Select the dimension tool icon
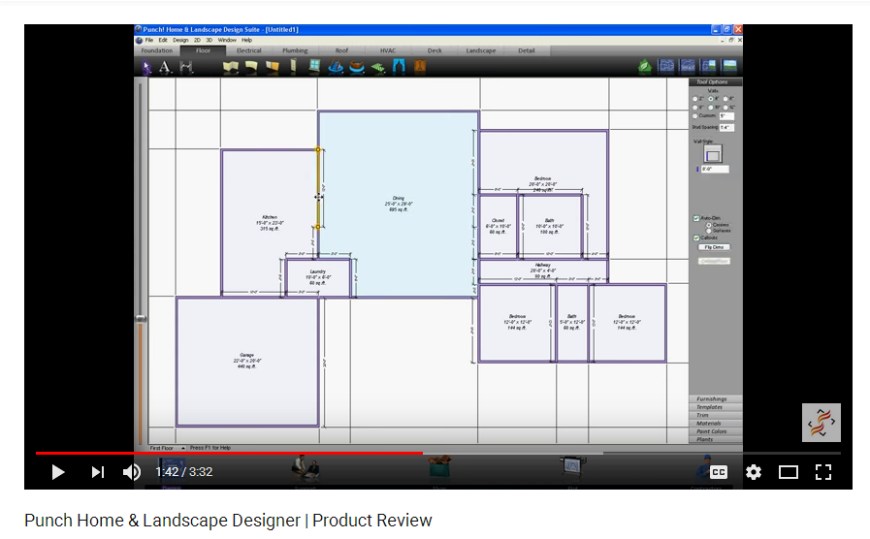 click(x=186, y=68)
